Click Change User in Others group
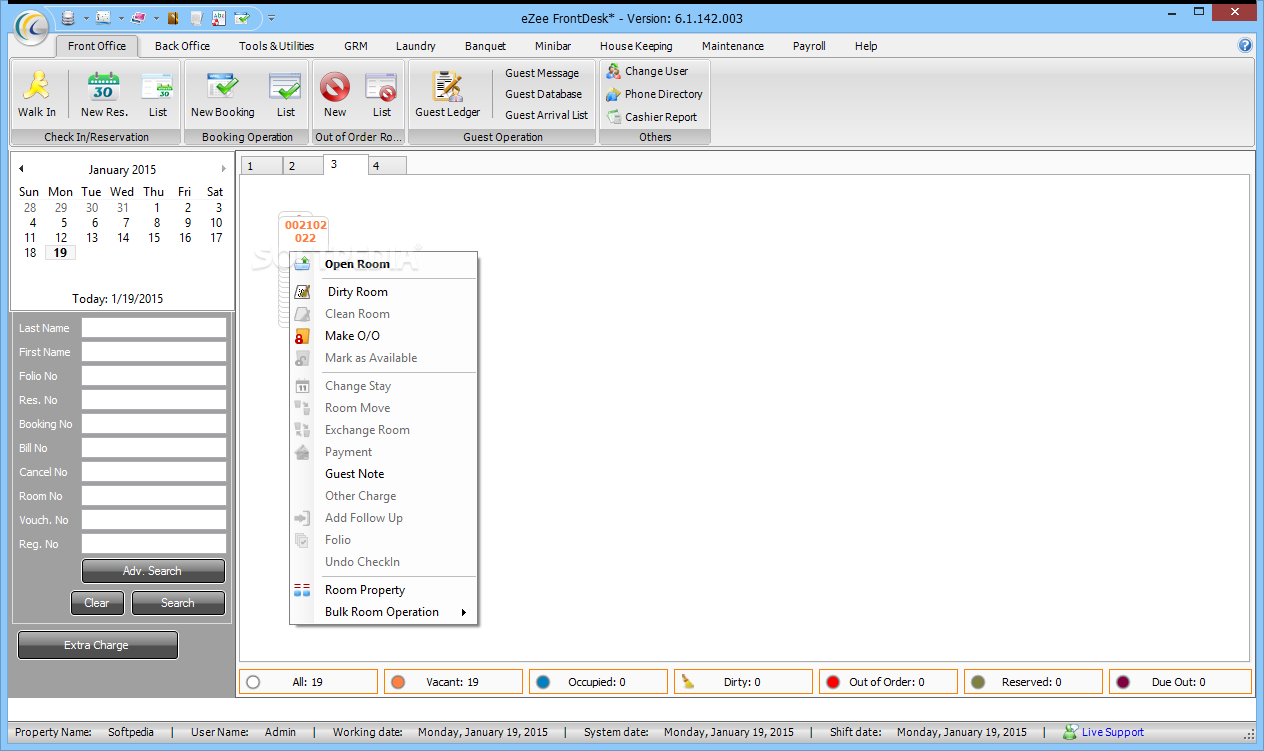Image resolution: width=1264 pixels, height=751 pixels. click(x=647, y=71)
